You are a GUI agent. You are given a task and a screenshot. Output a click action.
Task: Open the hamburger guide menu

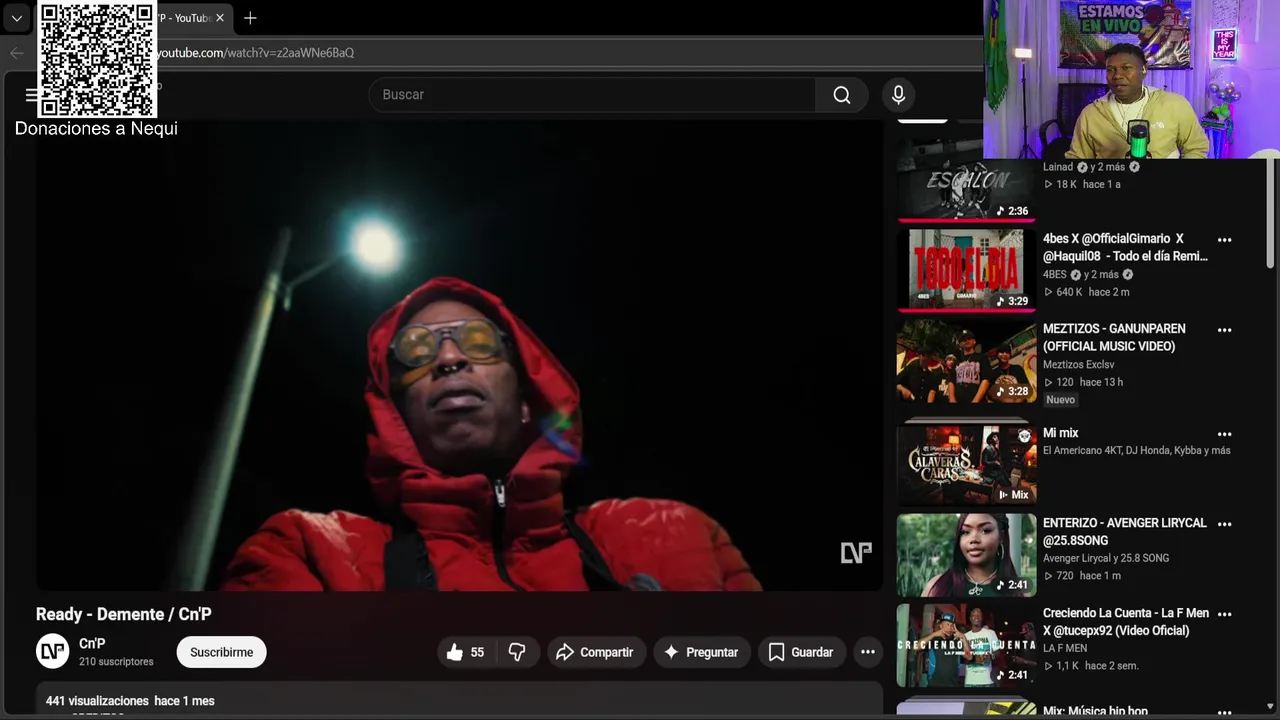(31, 95)
